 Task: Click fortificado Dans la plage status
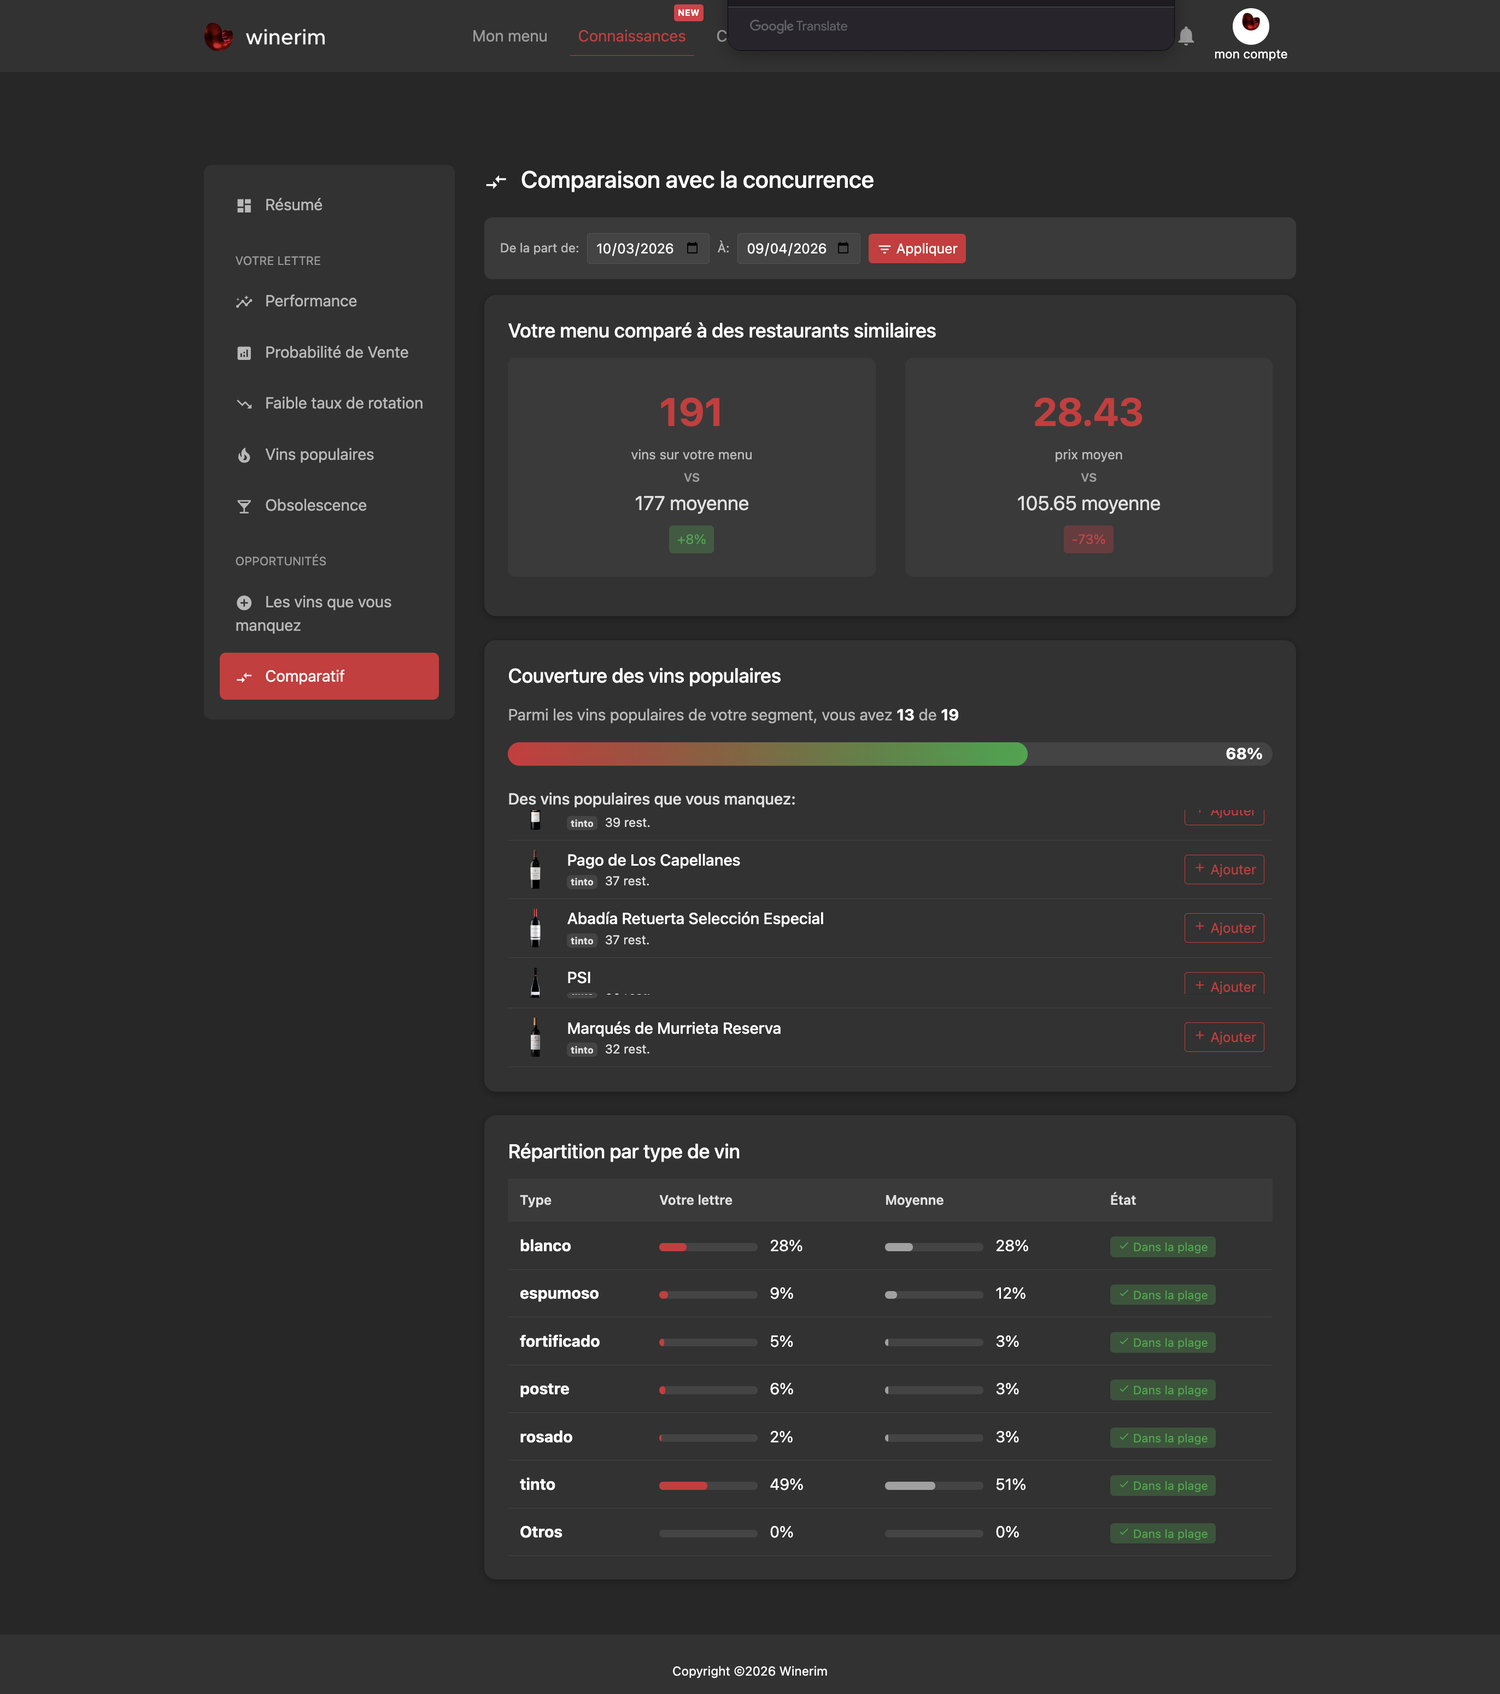[1163, 1343]
